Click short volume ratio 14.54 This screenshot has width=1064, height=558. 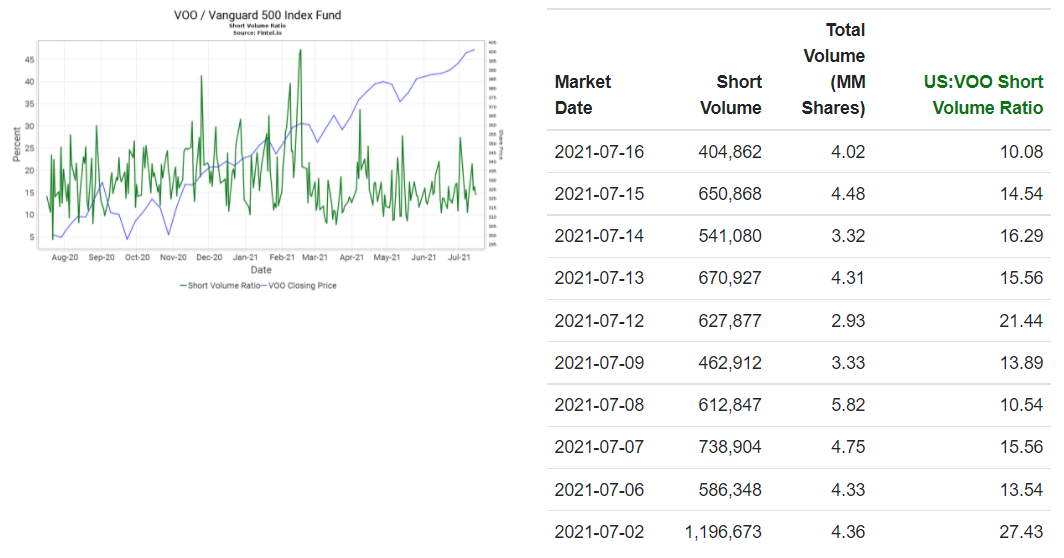pyautogui.click(x=1021, y=193)
